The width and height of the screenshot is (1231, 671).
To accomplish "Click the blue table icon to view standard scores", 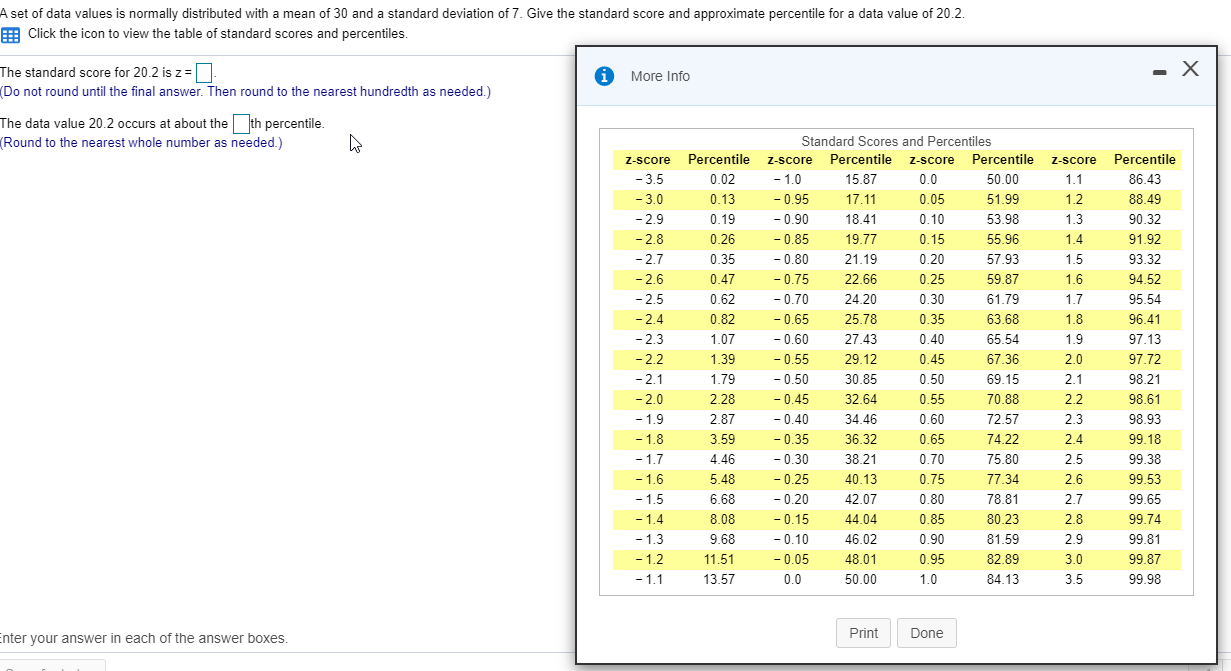I will [x=10, y=36].
